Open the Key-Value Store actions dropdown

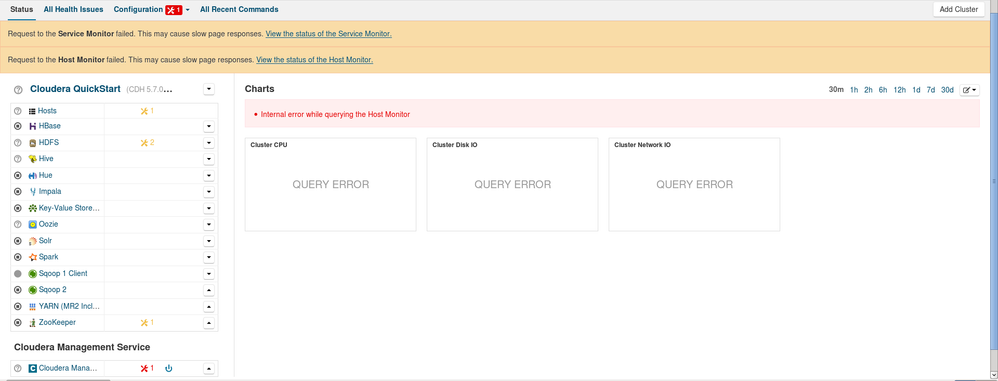point(209,208)
